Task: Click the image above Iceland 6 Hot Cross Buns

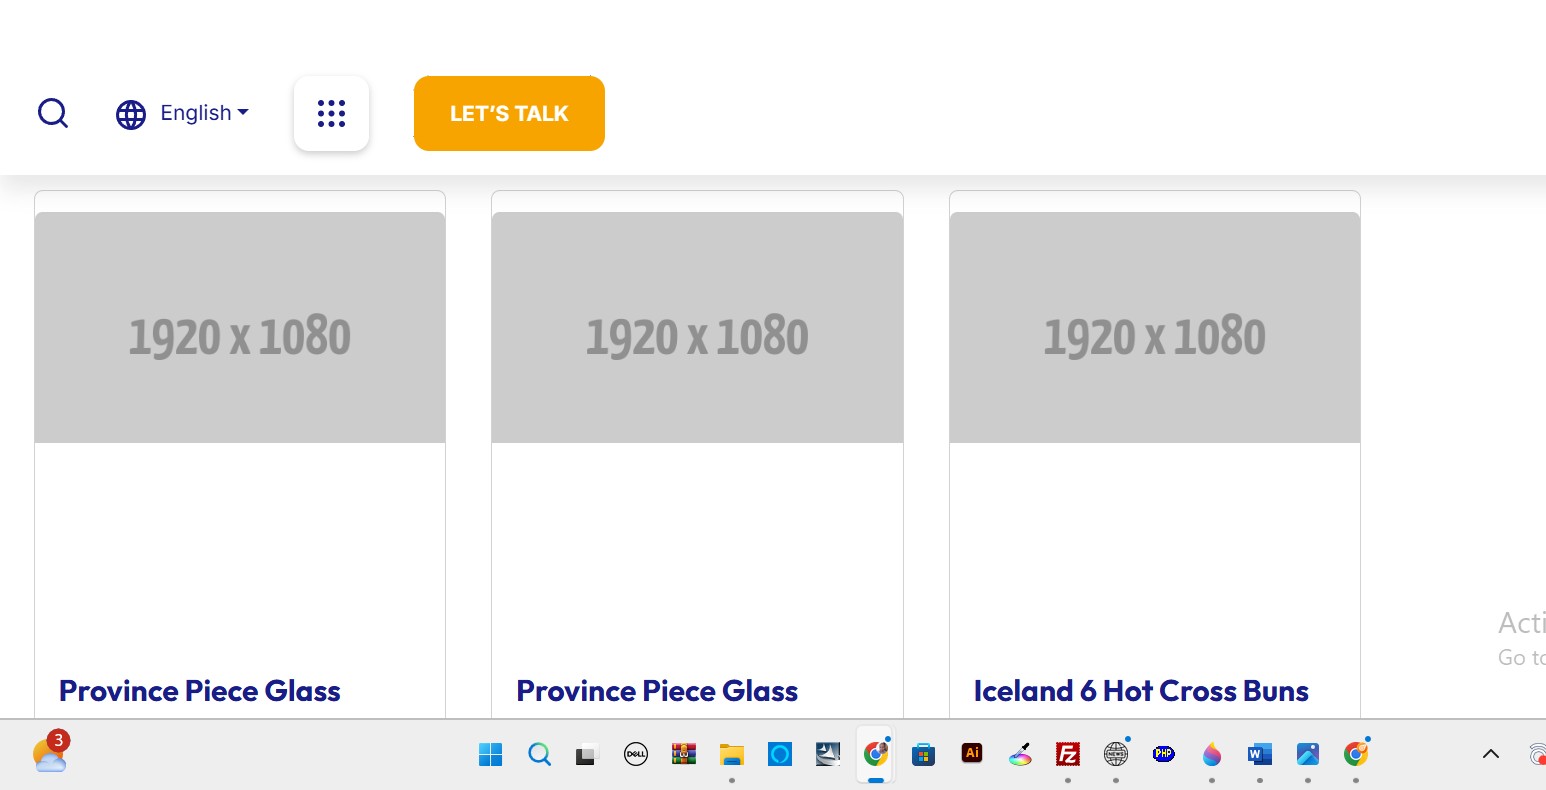Action: (x=1154, y=327)
